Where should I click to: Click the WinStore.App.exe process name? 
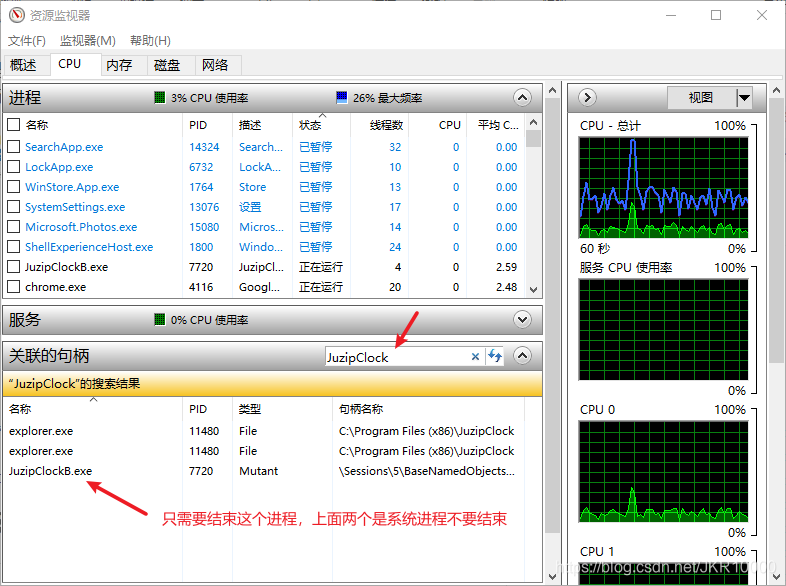click(x=72, y=187)
